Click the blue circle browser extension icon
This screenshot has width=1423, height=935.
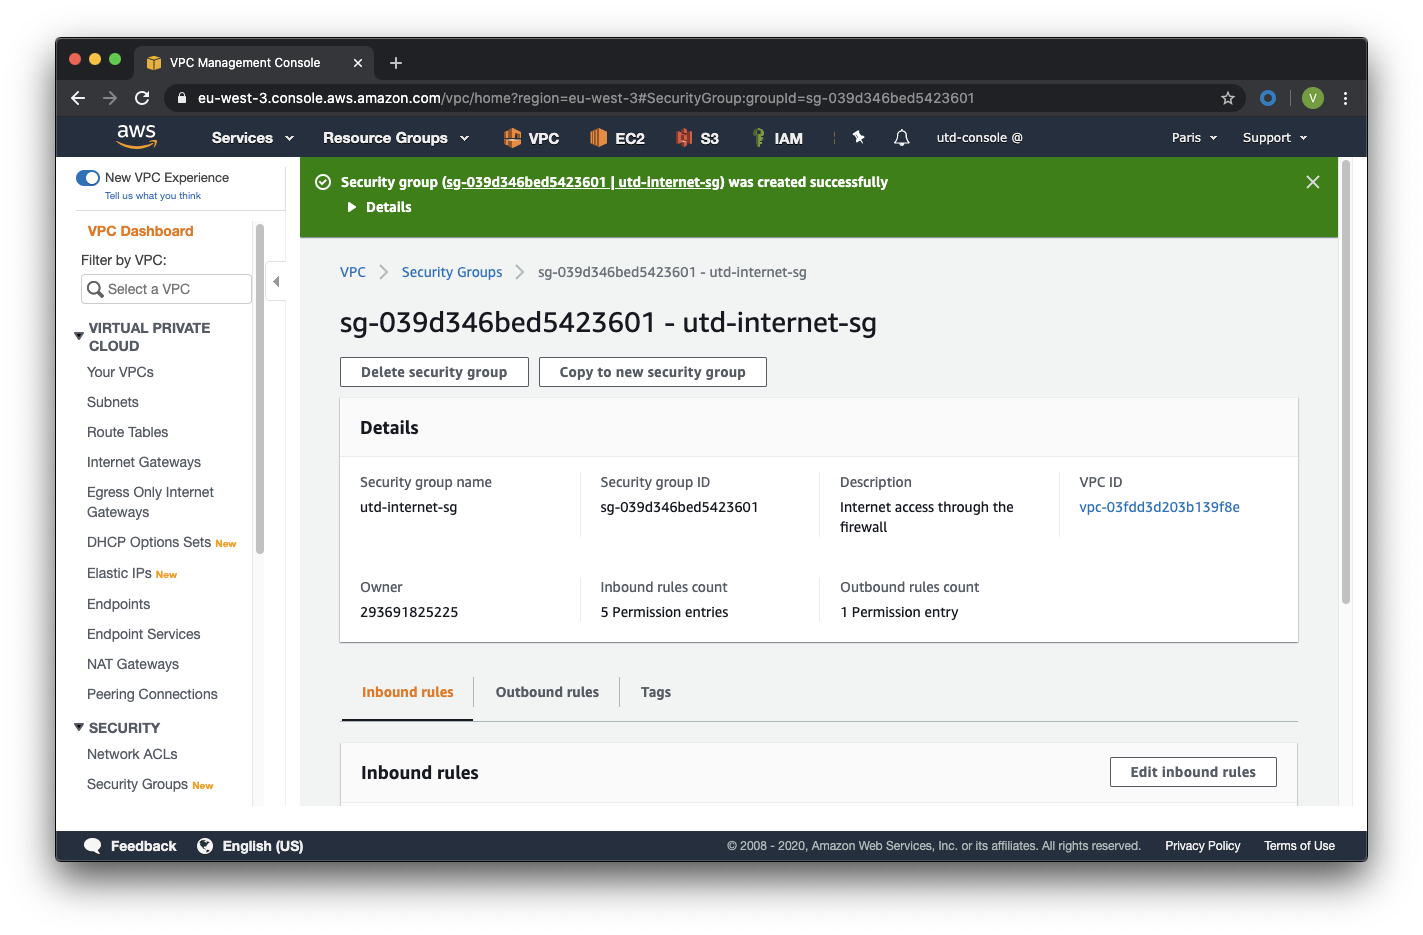[1268, 98]
